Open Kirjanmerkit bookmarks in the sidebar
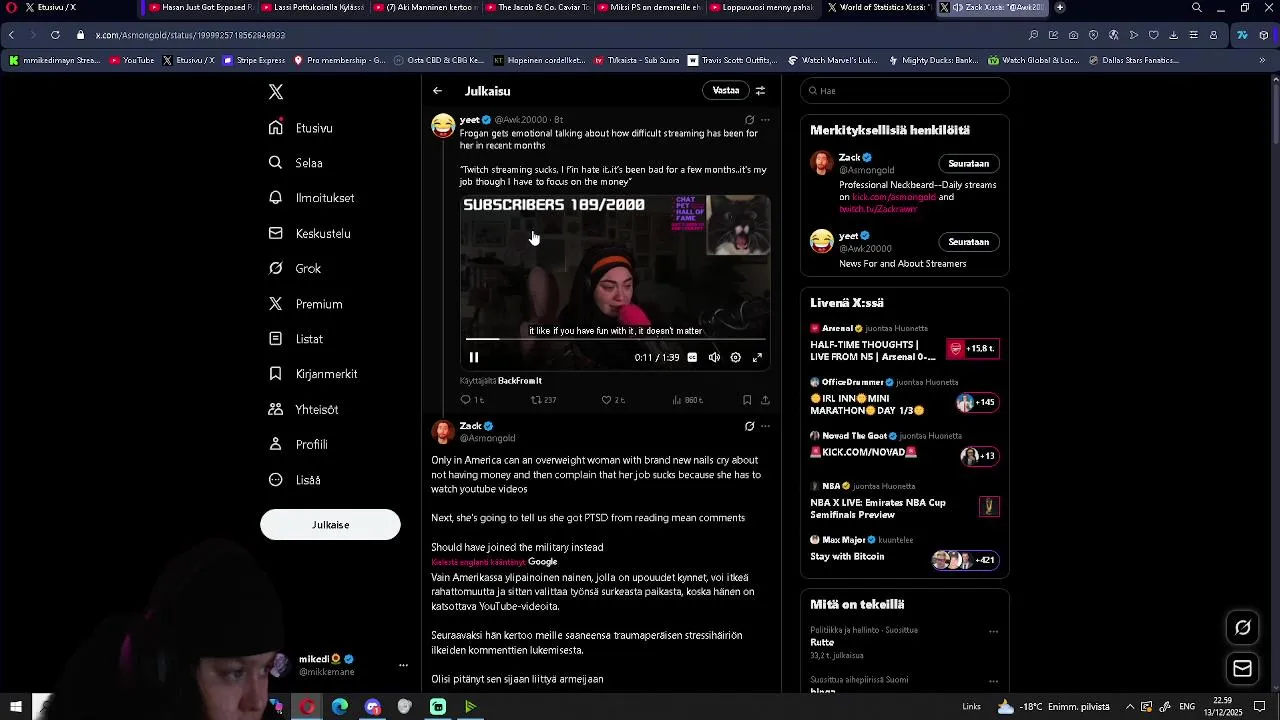Viewport: 1280px width, 720px height. tap(313, 374)
